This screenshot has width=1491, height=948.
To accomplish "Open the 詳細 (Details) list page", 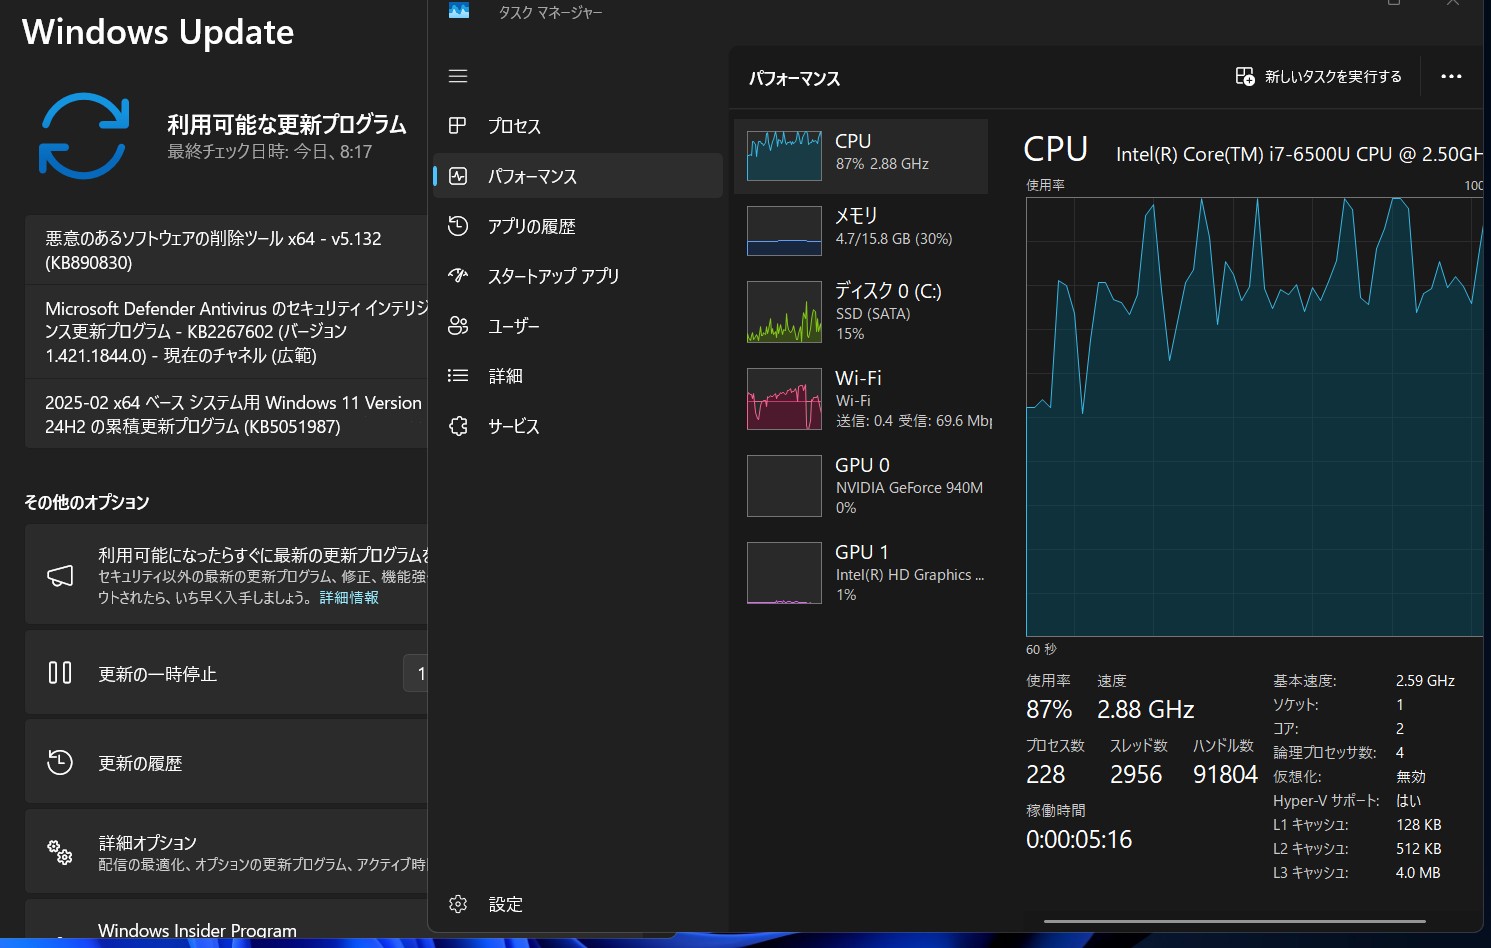I will click(x=505, y=376).
